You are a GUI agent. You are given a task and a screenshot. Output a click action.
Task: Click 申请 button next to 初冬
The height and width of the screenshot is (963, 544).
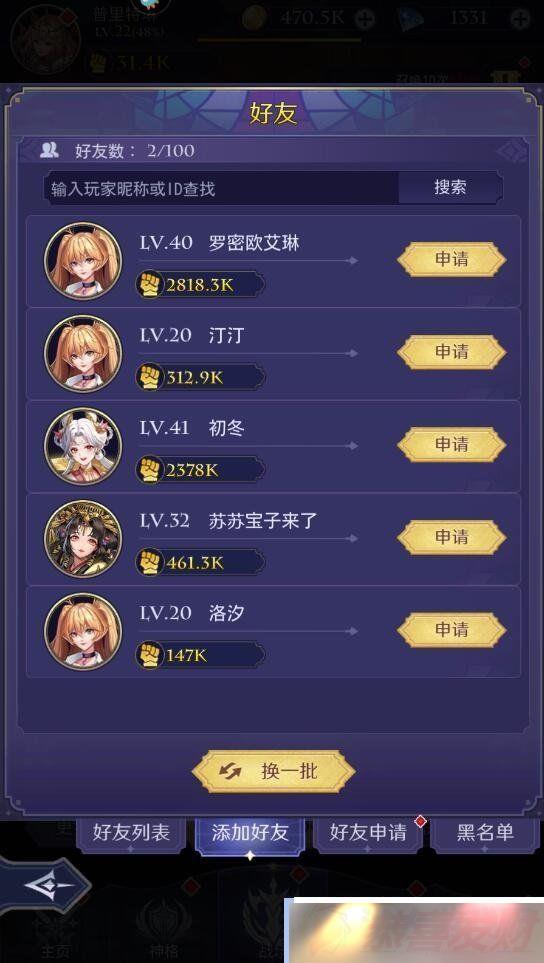click(452, 444)
